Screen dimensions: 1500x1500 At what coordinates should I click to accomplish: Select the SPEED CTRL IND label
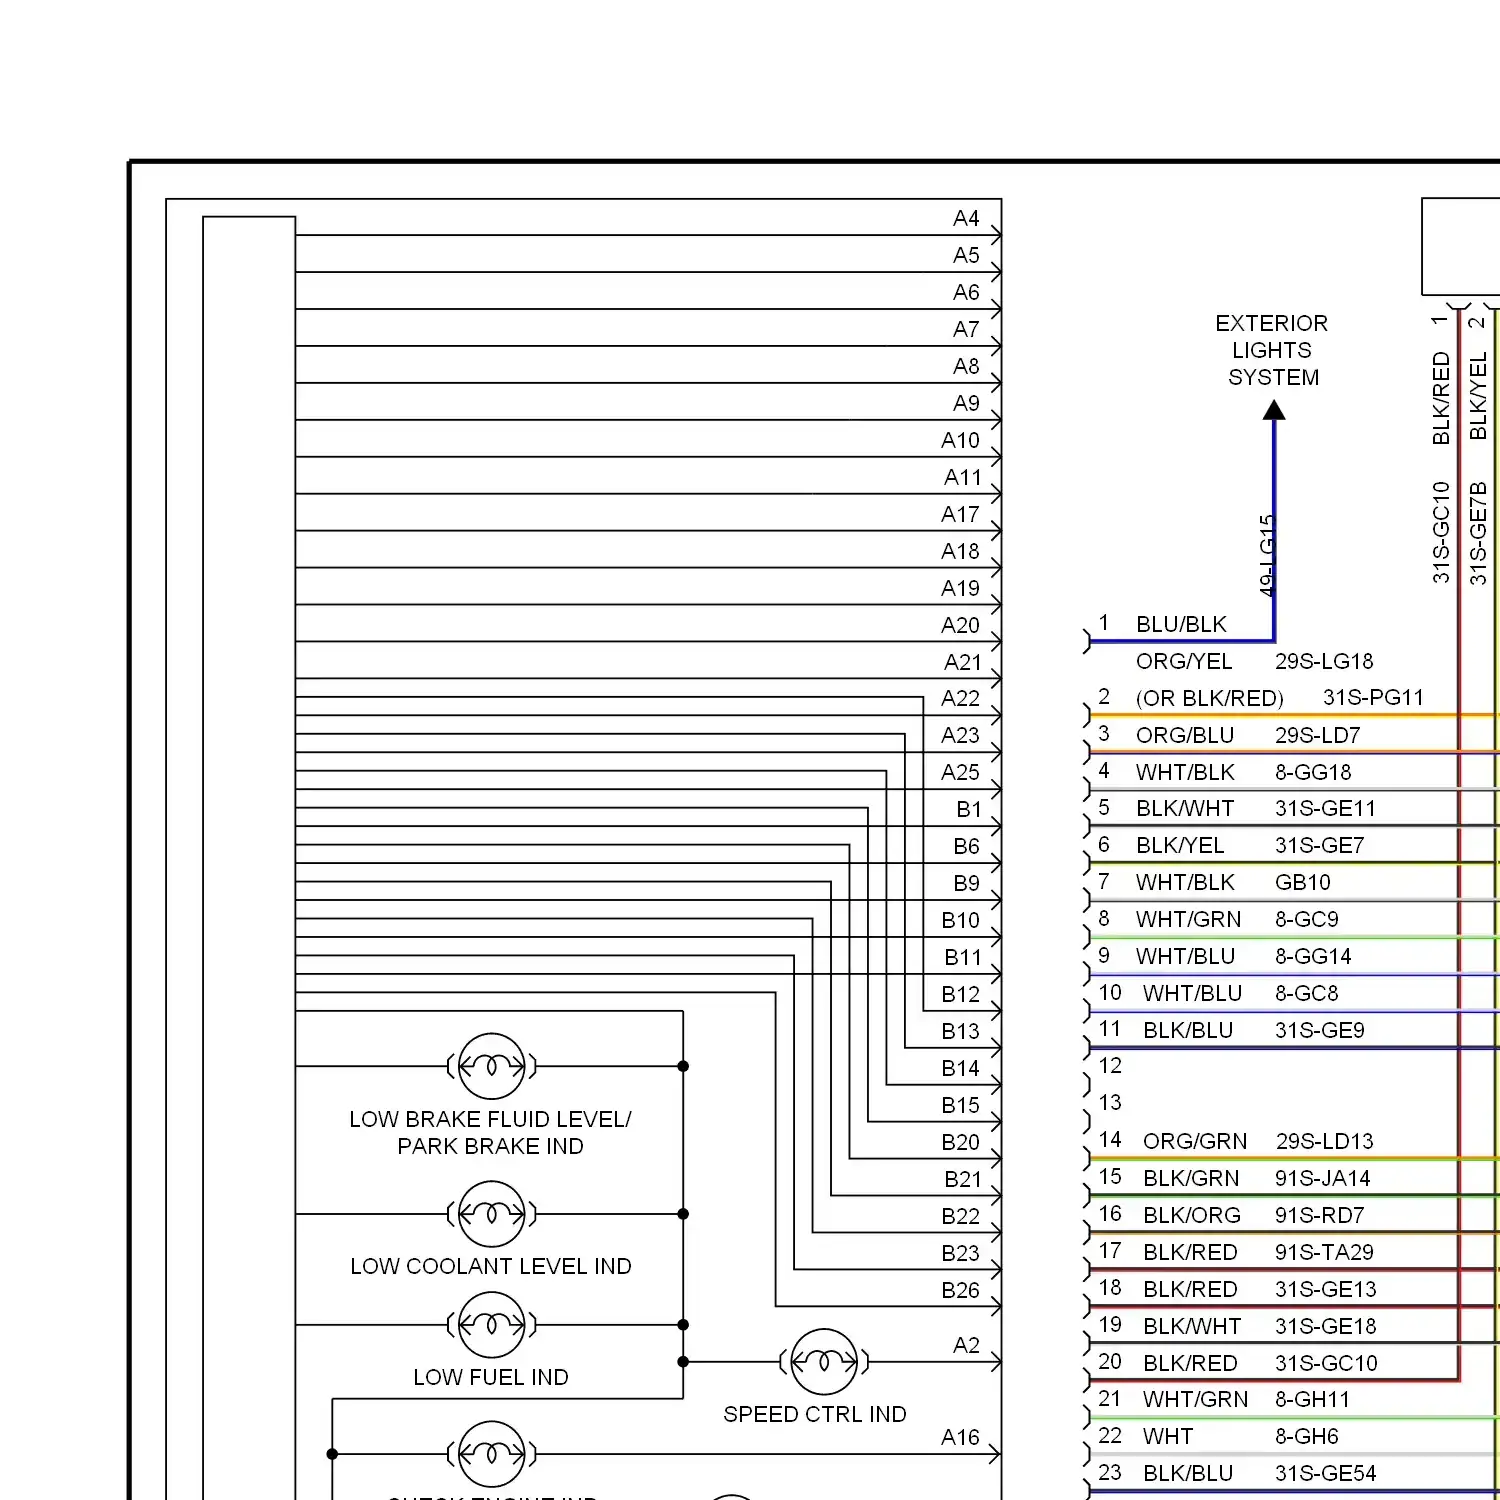coord(815,1414)
